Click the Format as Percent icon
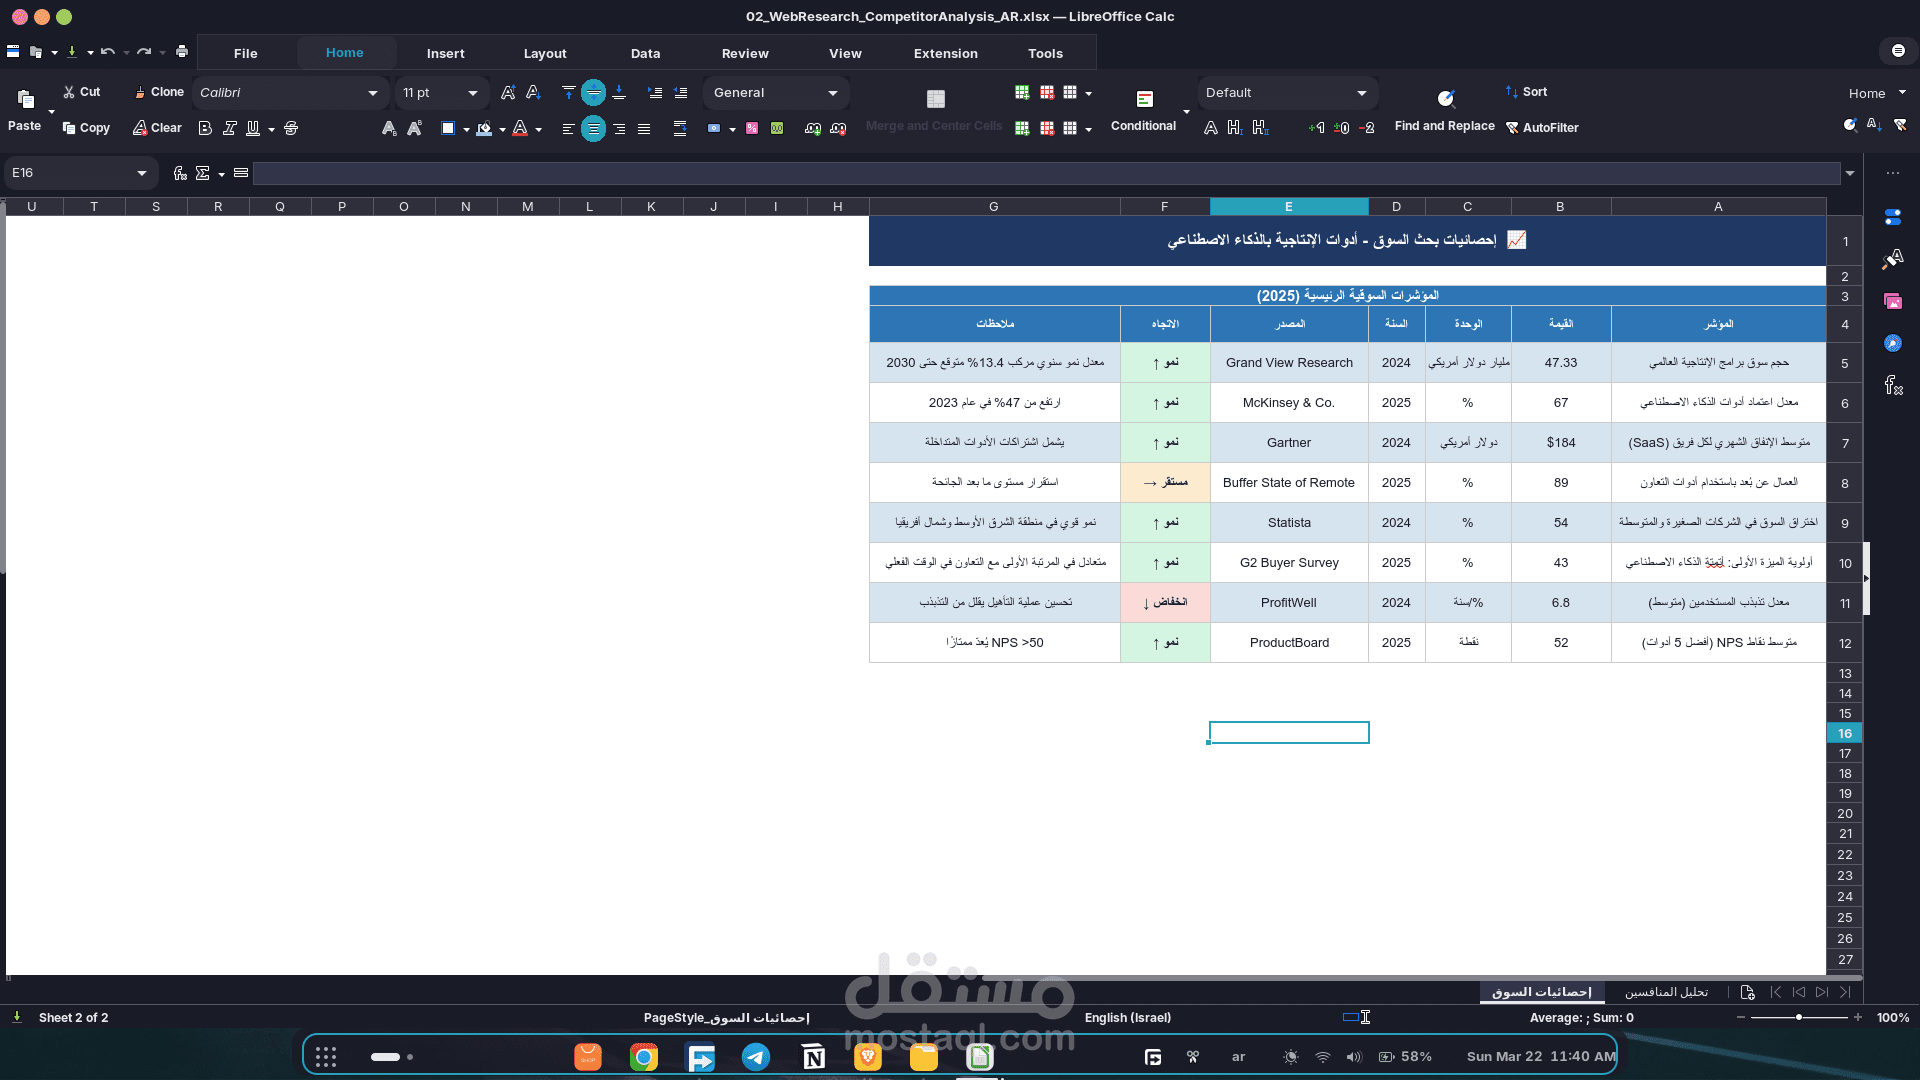The height and width of the screenshot is (1080, 1920). [x=752, y=128]
